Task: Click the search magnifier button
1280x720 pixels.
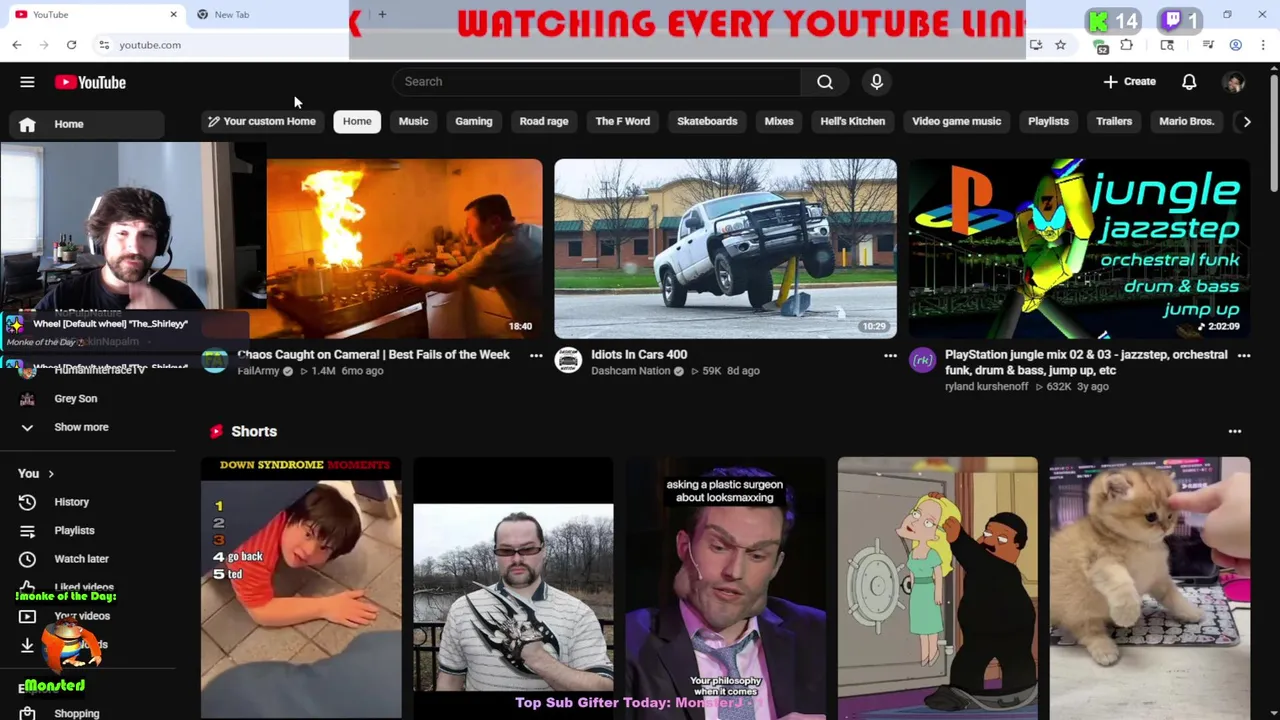Action: [x=825, y=82]
